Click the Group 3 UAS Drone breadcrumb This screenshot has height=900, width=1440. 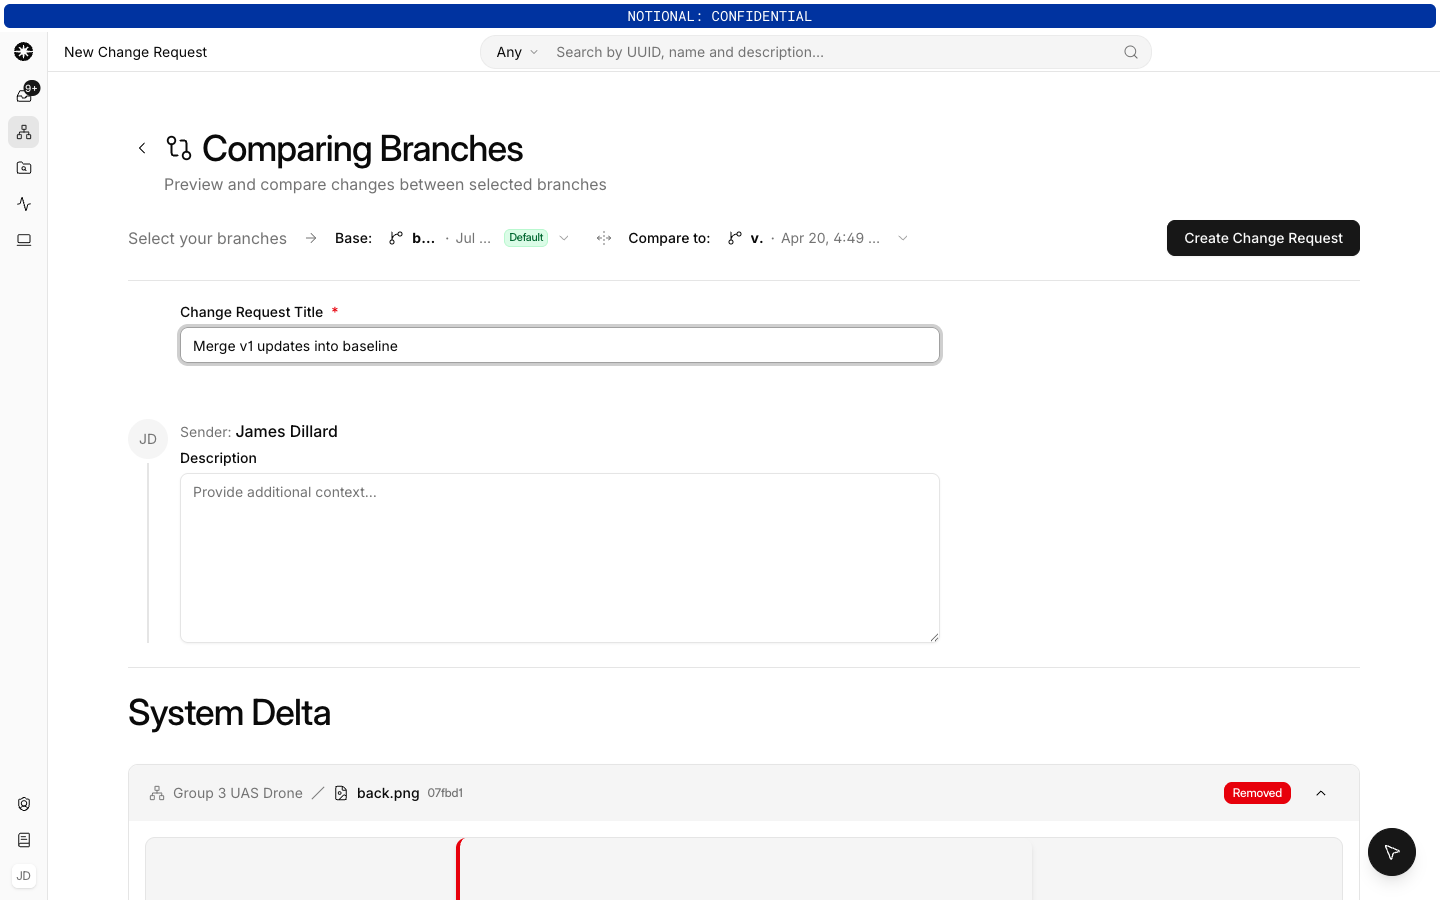238,793
